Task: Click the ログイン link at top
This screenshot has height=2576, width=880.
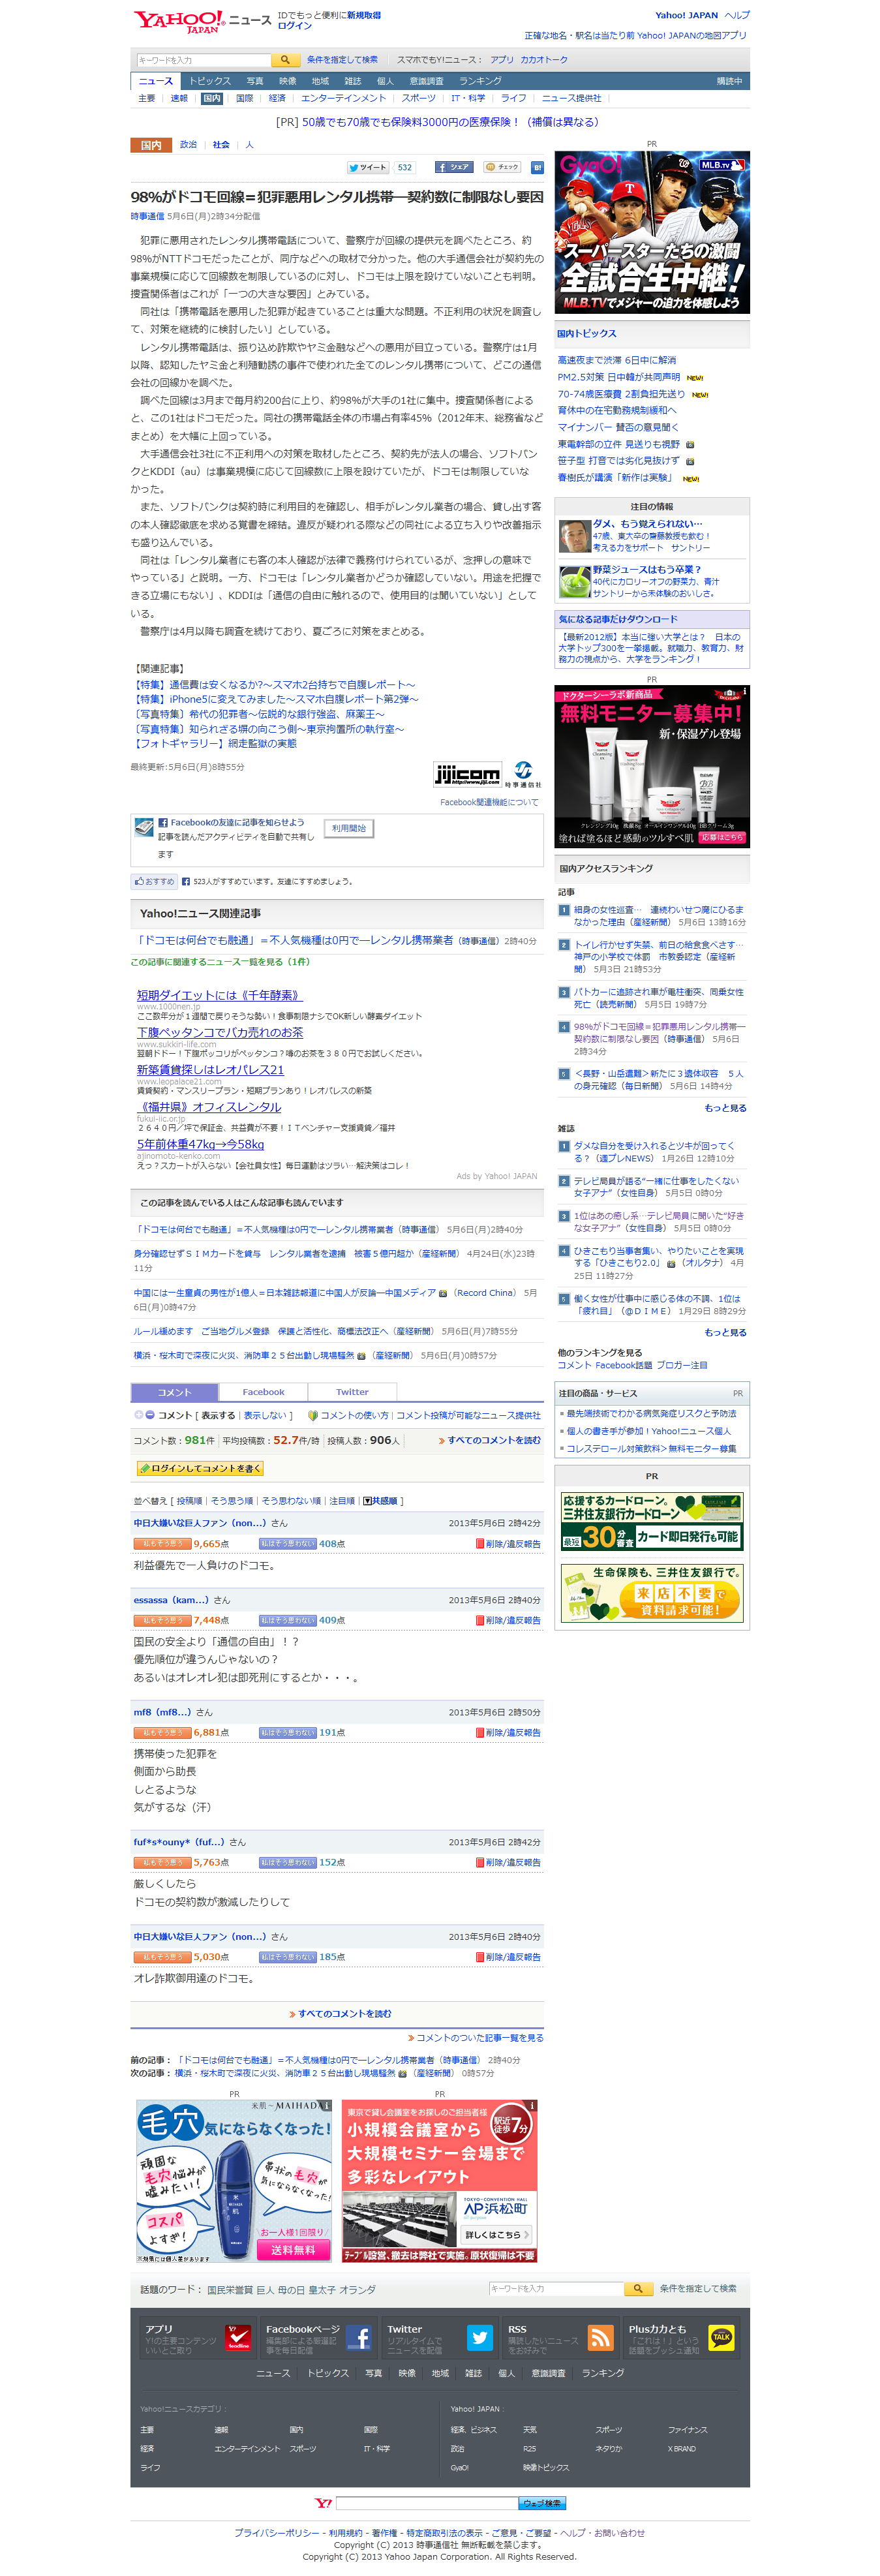Action: (x=295, y=26)
